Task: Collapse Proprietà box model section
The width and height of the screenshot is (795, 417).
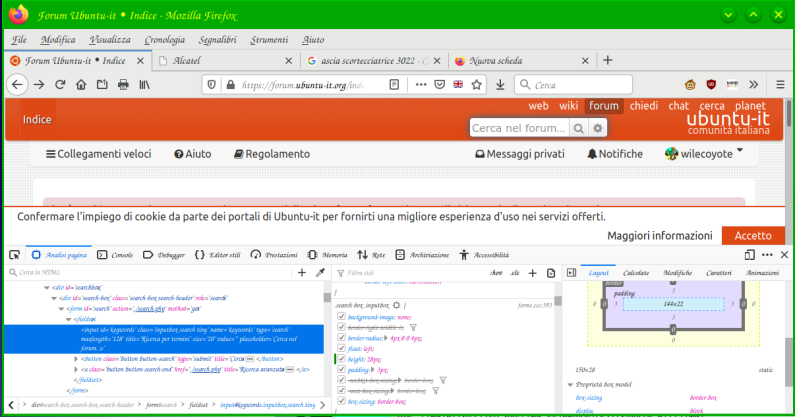Action: (570, 385)
